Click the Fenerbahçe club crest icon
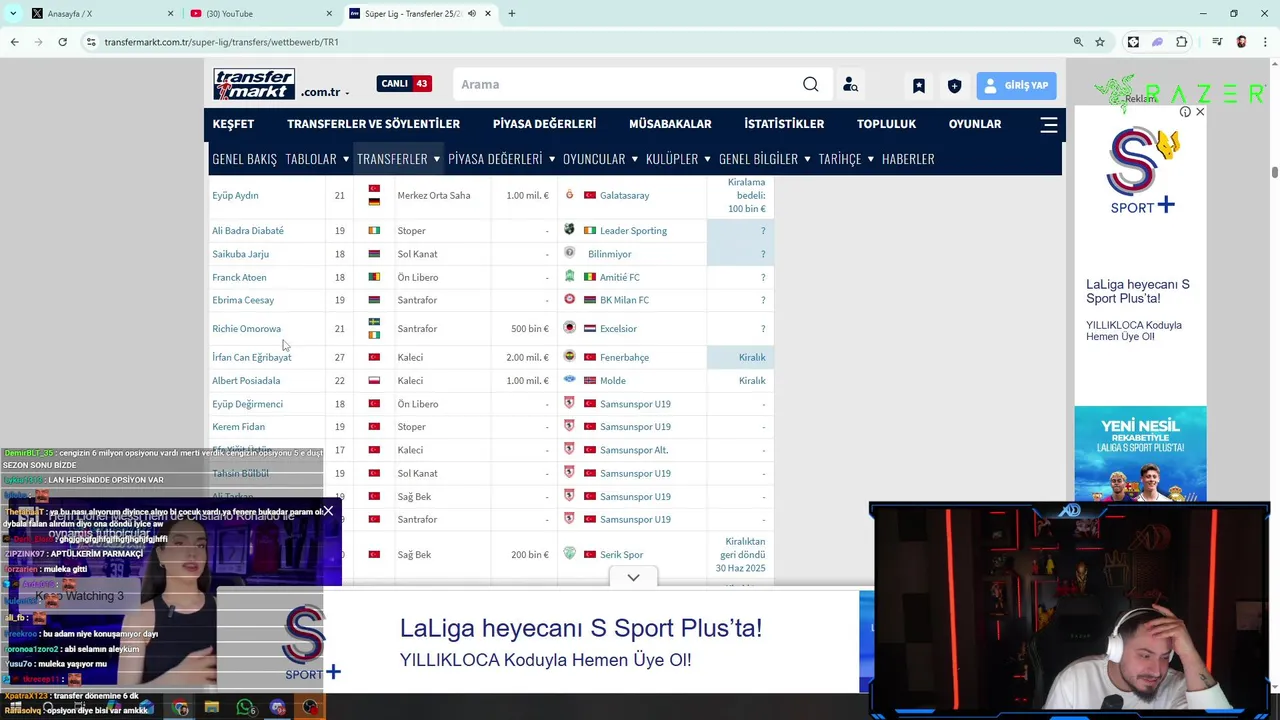This screenshot has height=720, width=1280. click(570, 357)
